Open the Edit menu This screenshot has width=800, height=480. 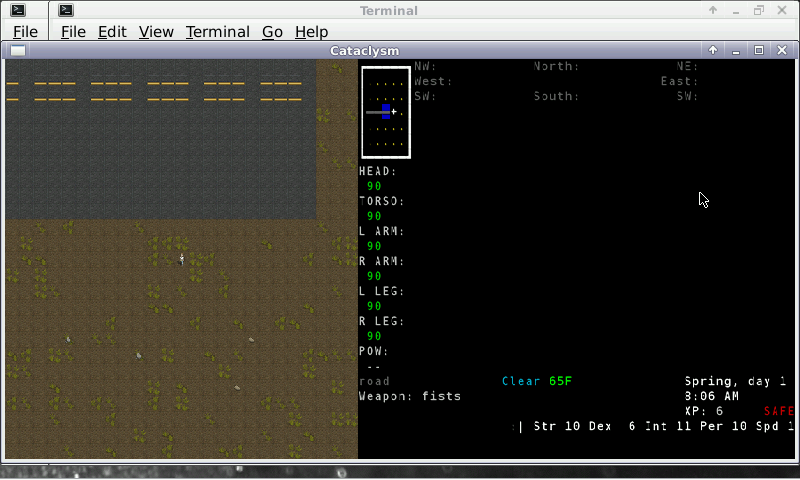pyautogui.click(x=112, y=31)
